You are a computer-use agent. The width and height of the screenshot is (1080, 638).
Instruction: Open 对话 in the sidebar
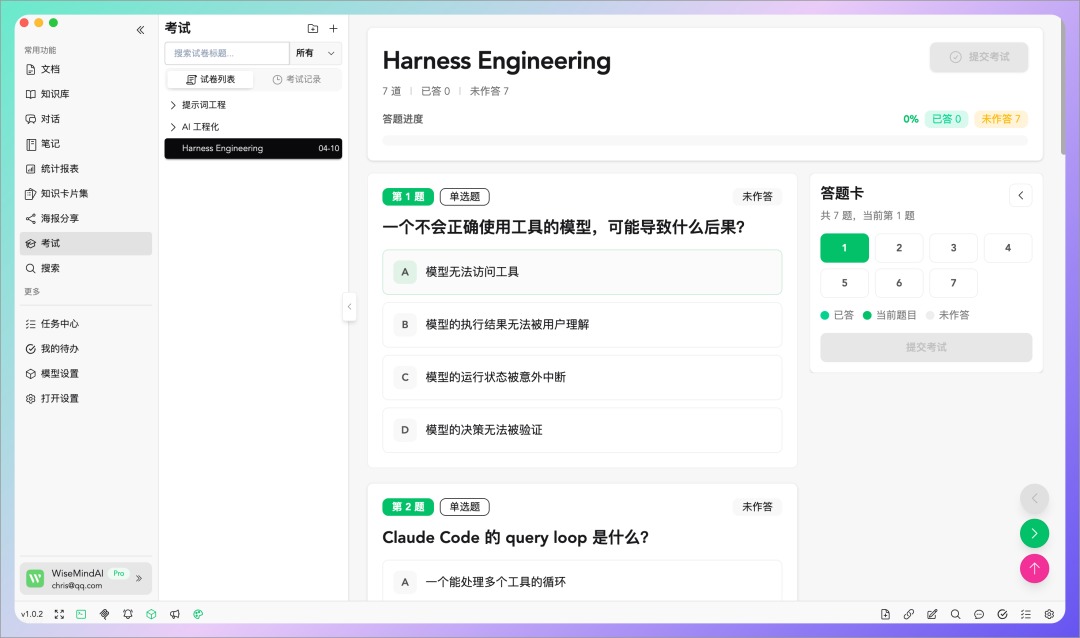point(85,119)
